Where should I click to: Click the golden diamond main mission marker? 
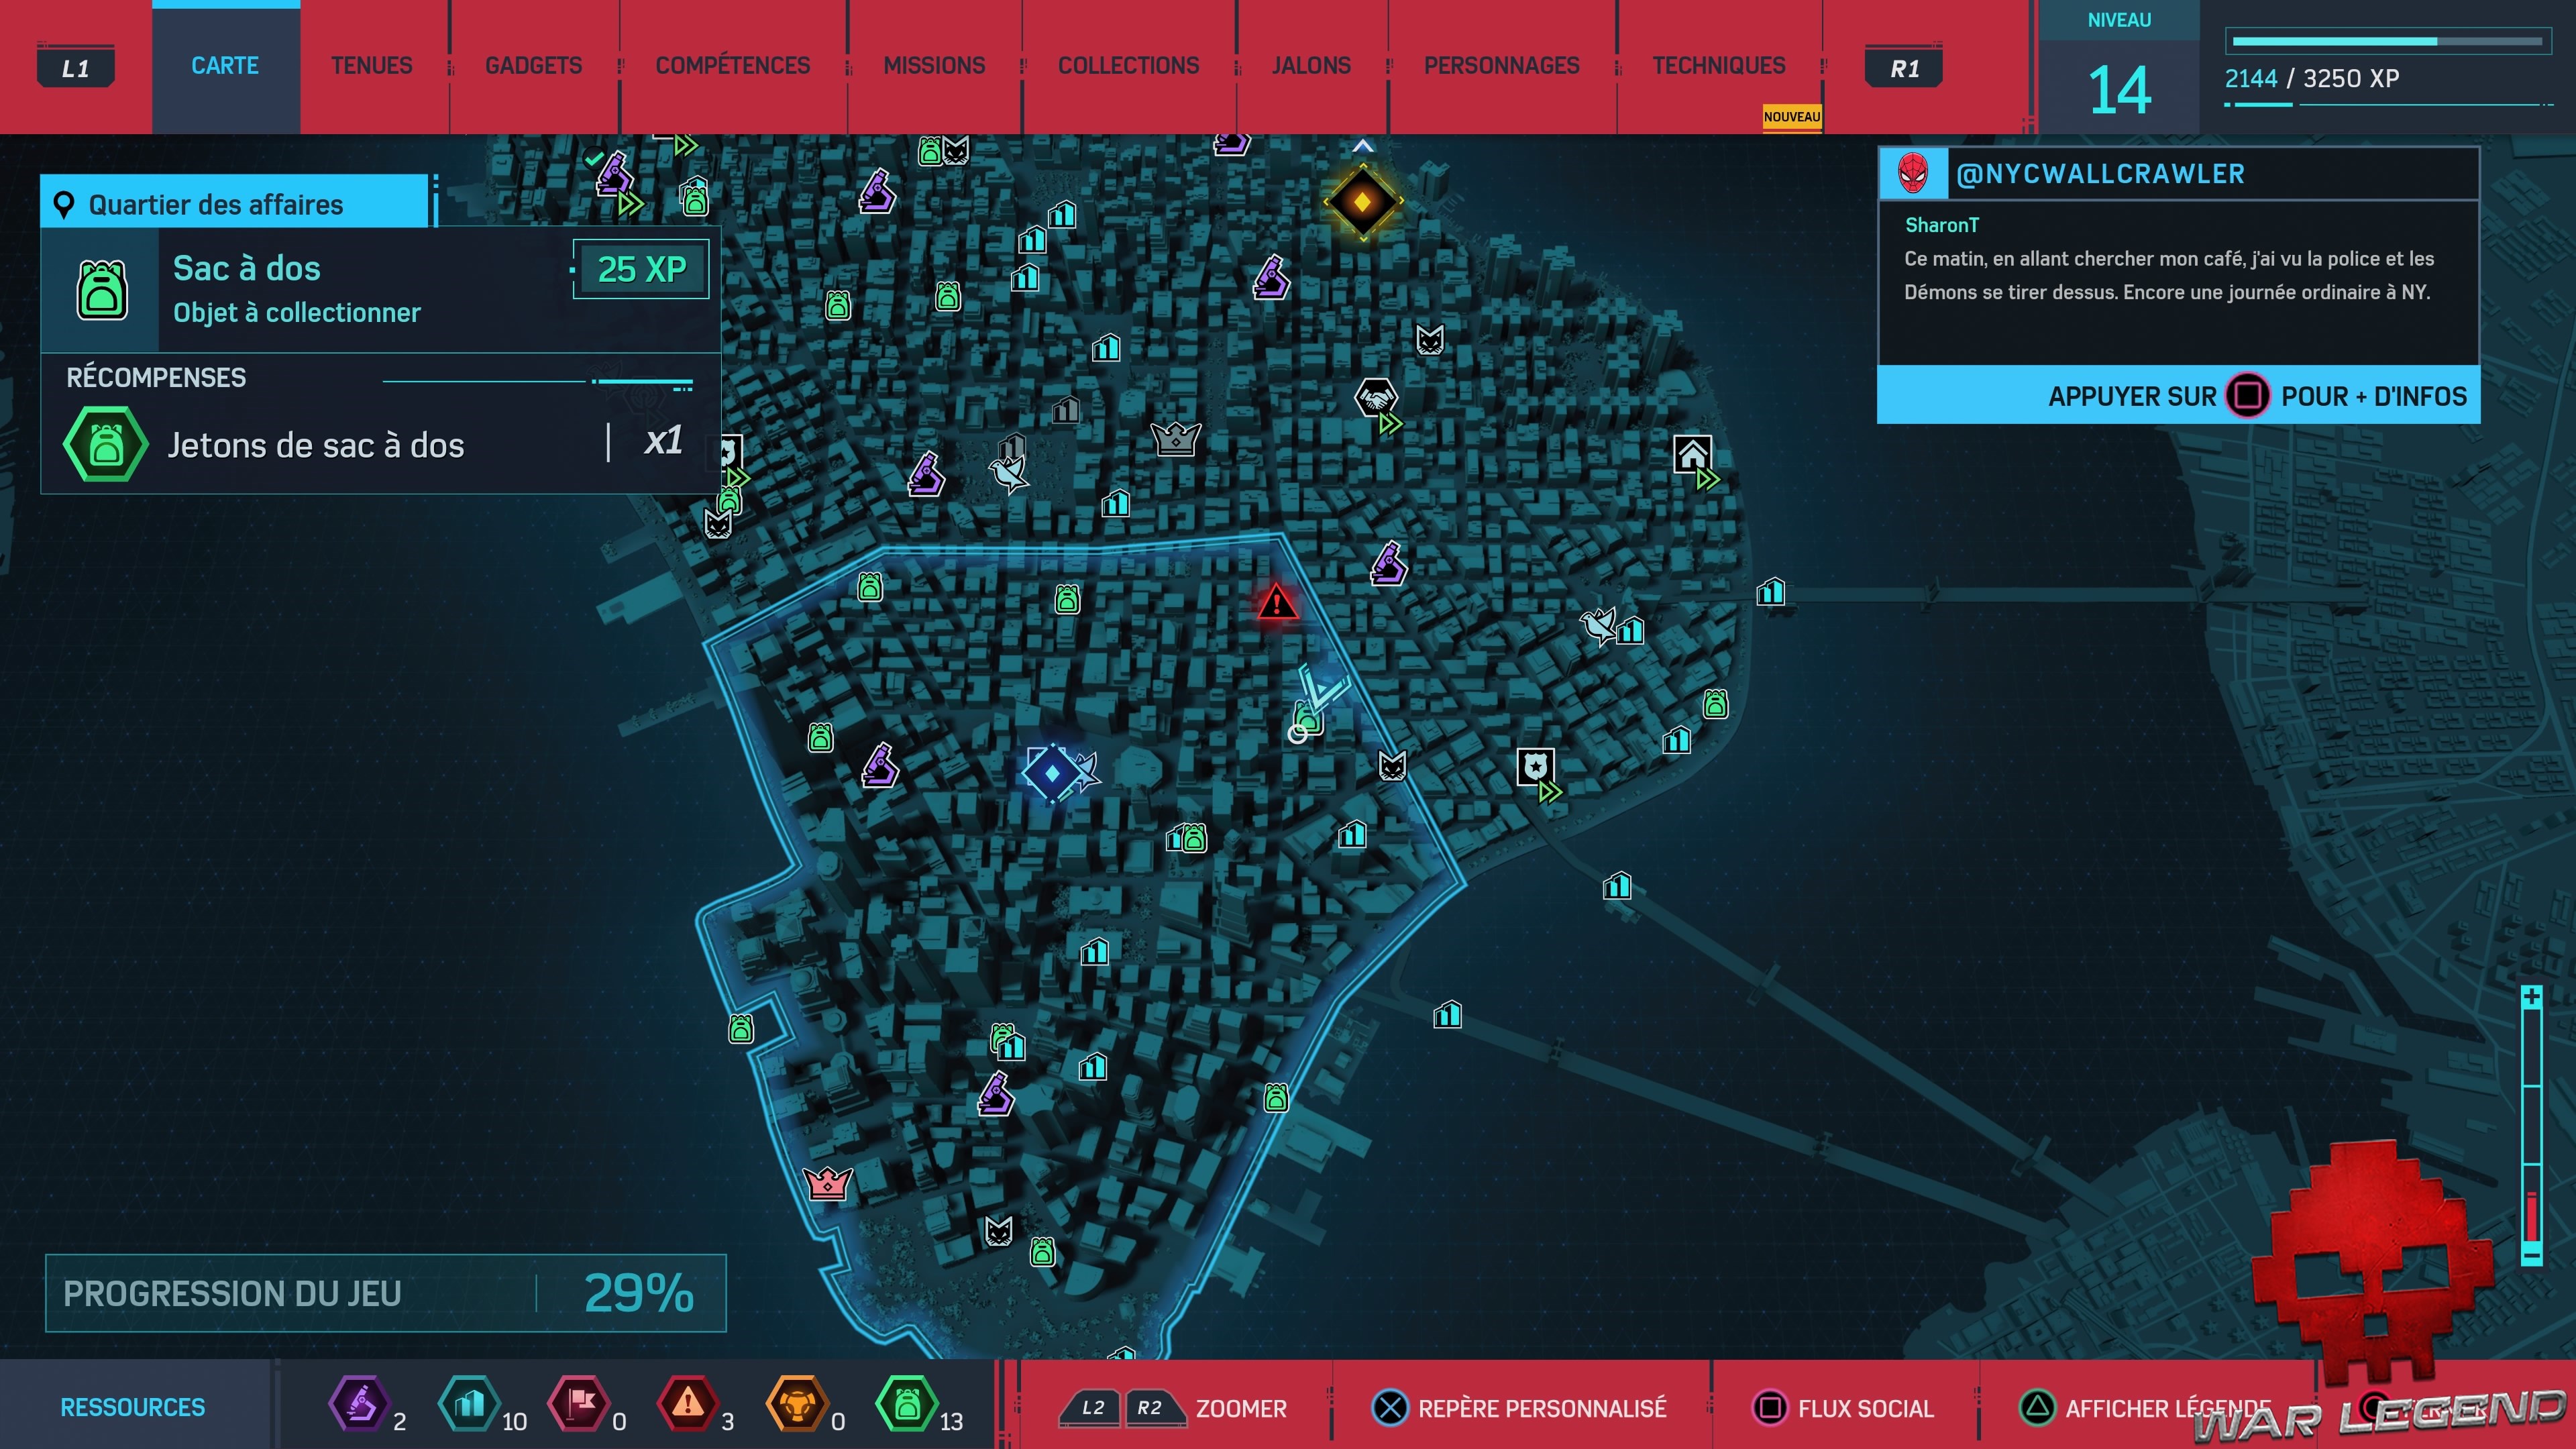[1362, 202]
